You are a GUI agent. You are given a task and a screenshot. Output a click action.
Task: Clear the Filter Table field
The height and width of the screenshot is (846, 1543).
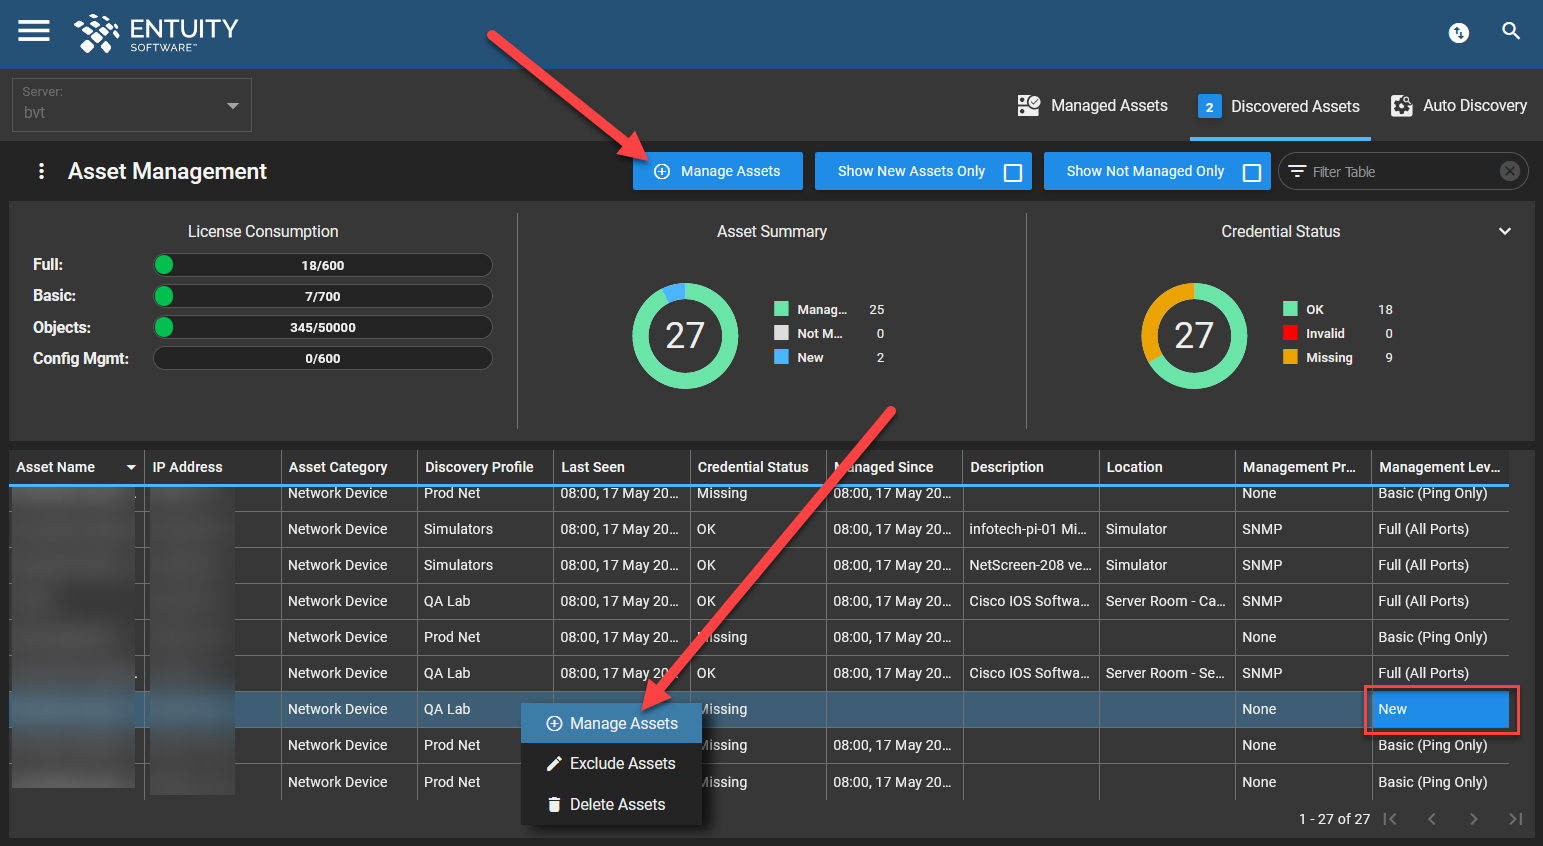(x=1510, y=171)
